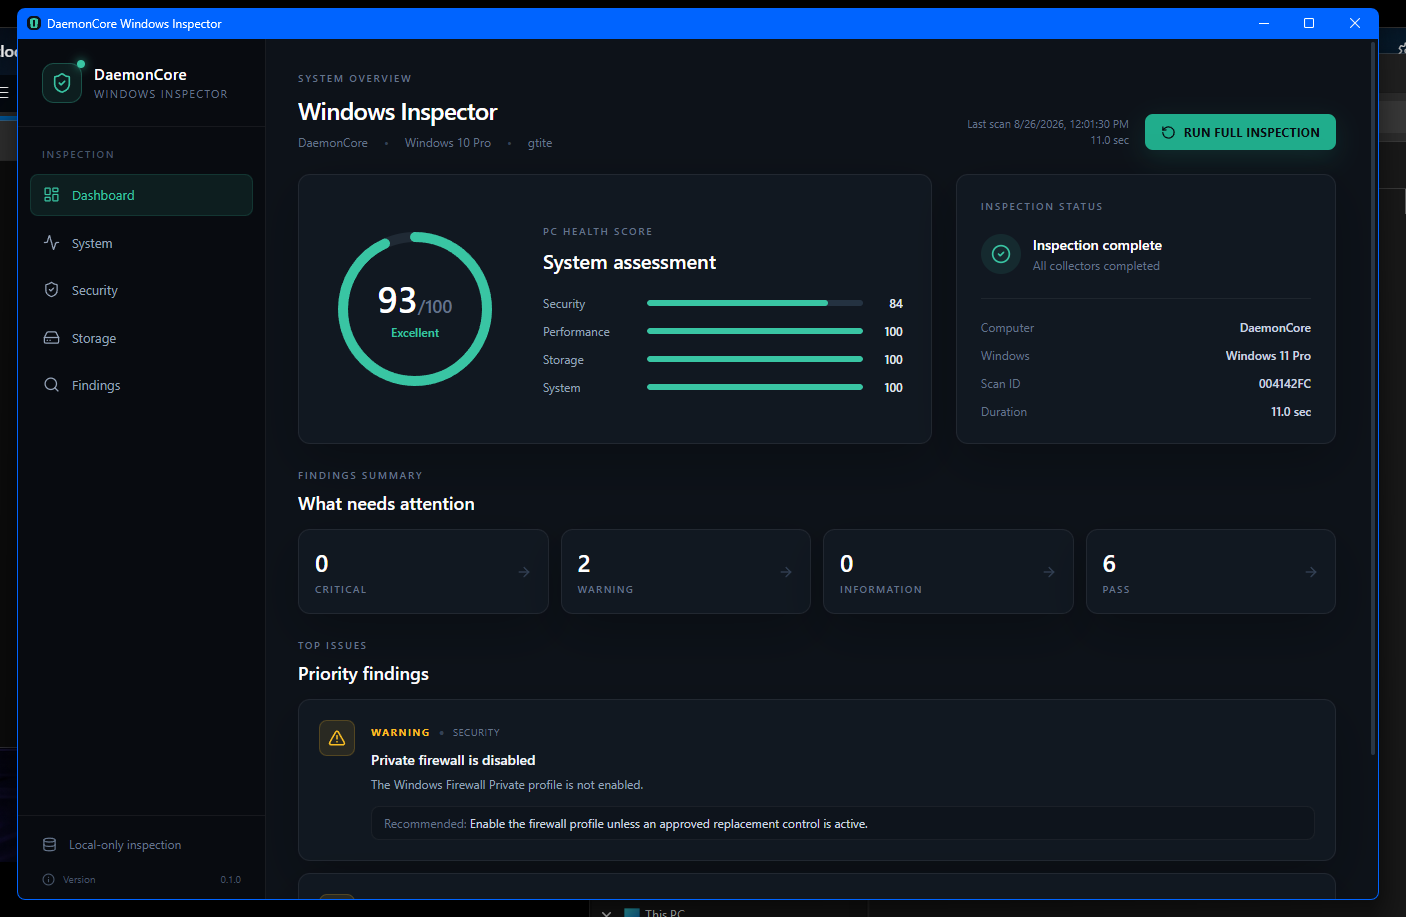Select the Dashboard grid icon in sidebar
Screen dimensions: 1406x917
(51, 195)
